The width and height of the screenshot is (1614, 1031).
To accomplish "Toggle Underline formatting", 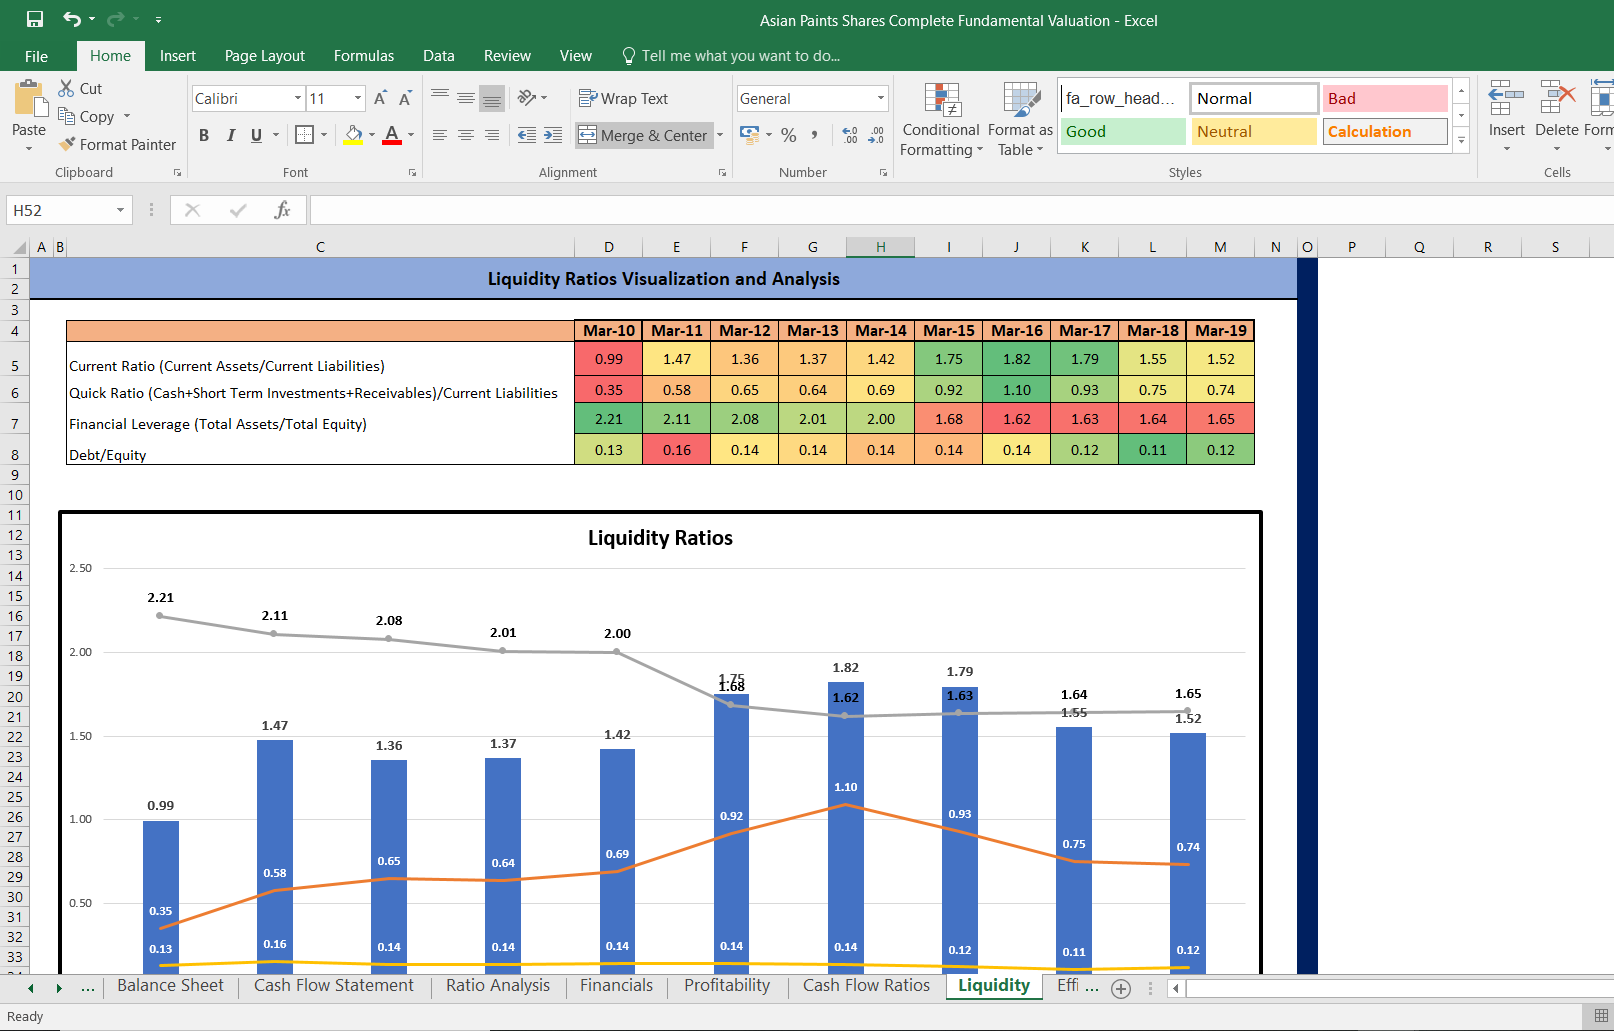I will pos(256,135).
